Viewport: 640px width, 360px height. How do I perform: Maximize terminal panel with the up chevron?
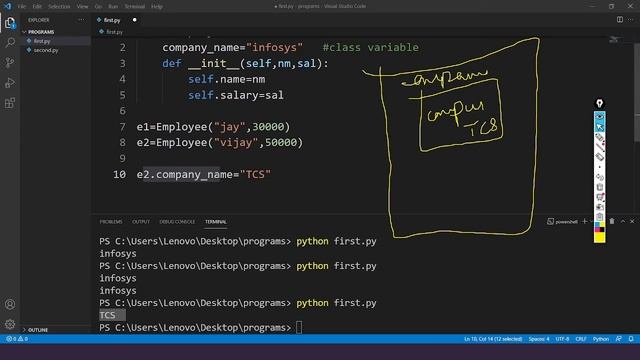tap(623, 221)
